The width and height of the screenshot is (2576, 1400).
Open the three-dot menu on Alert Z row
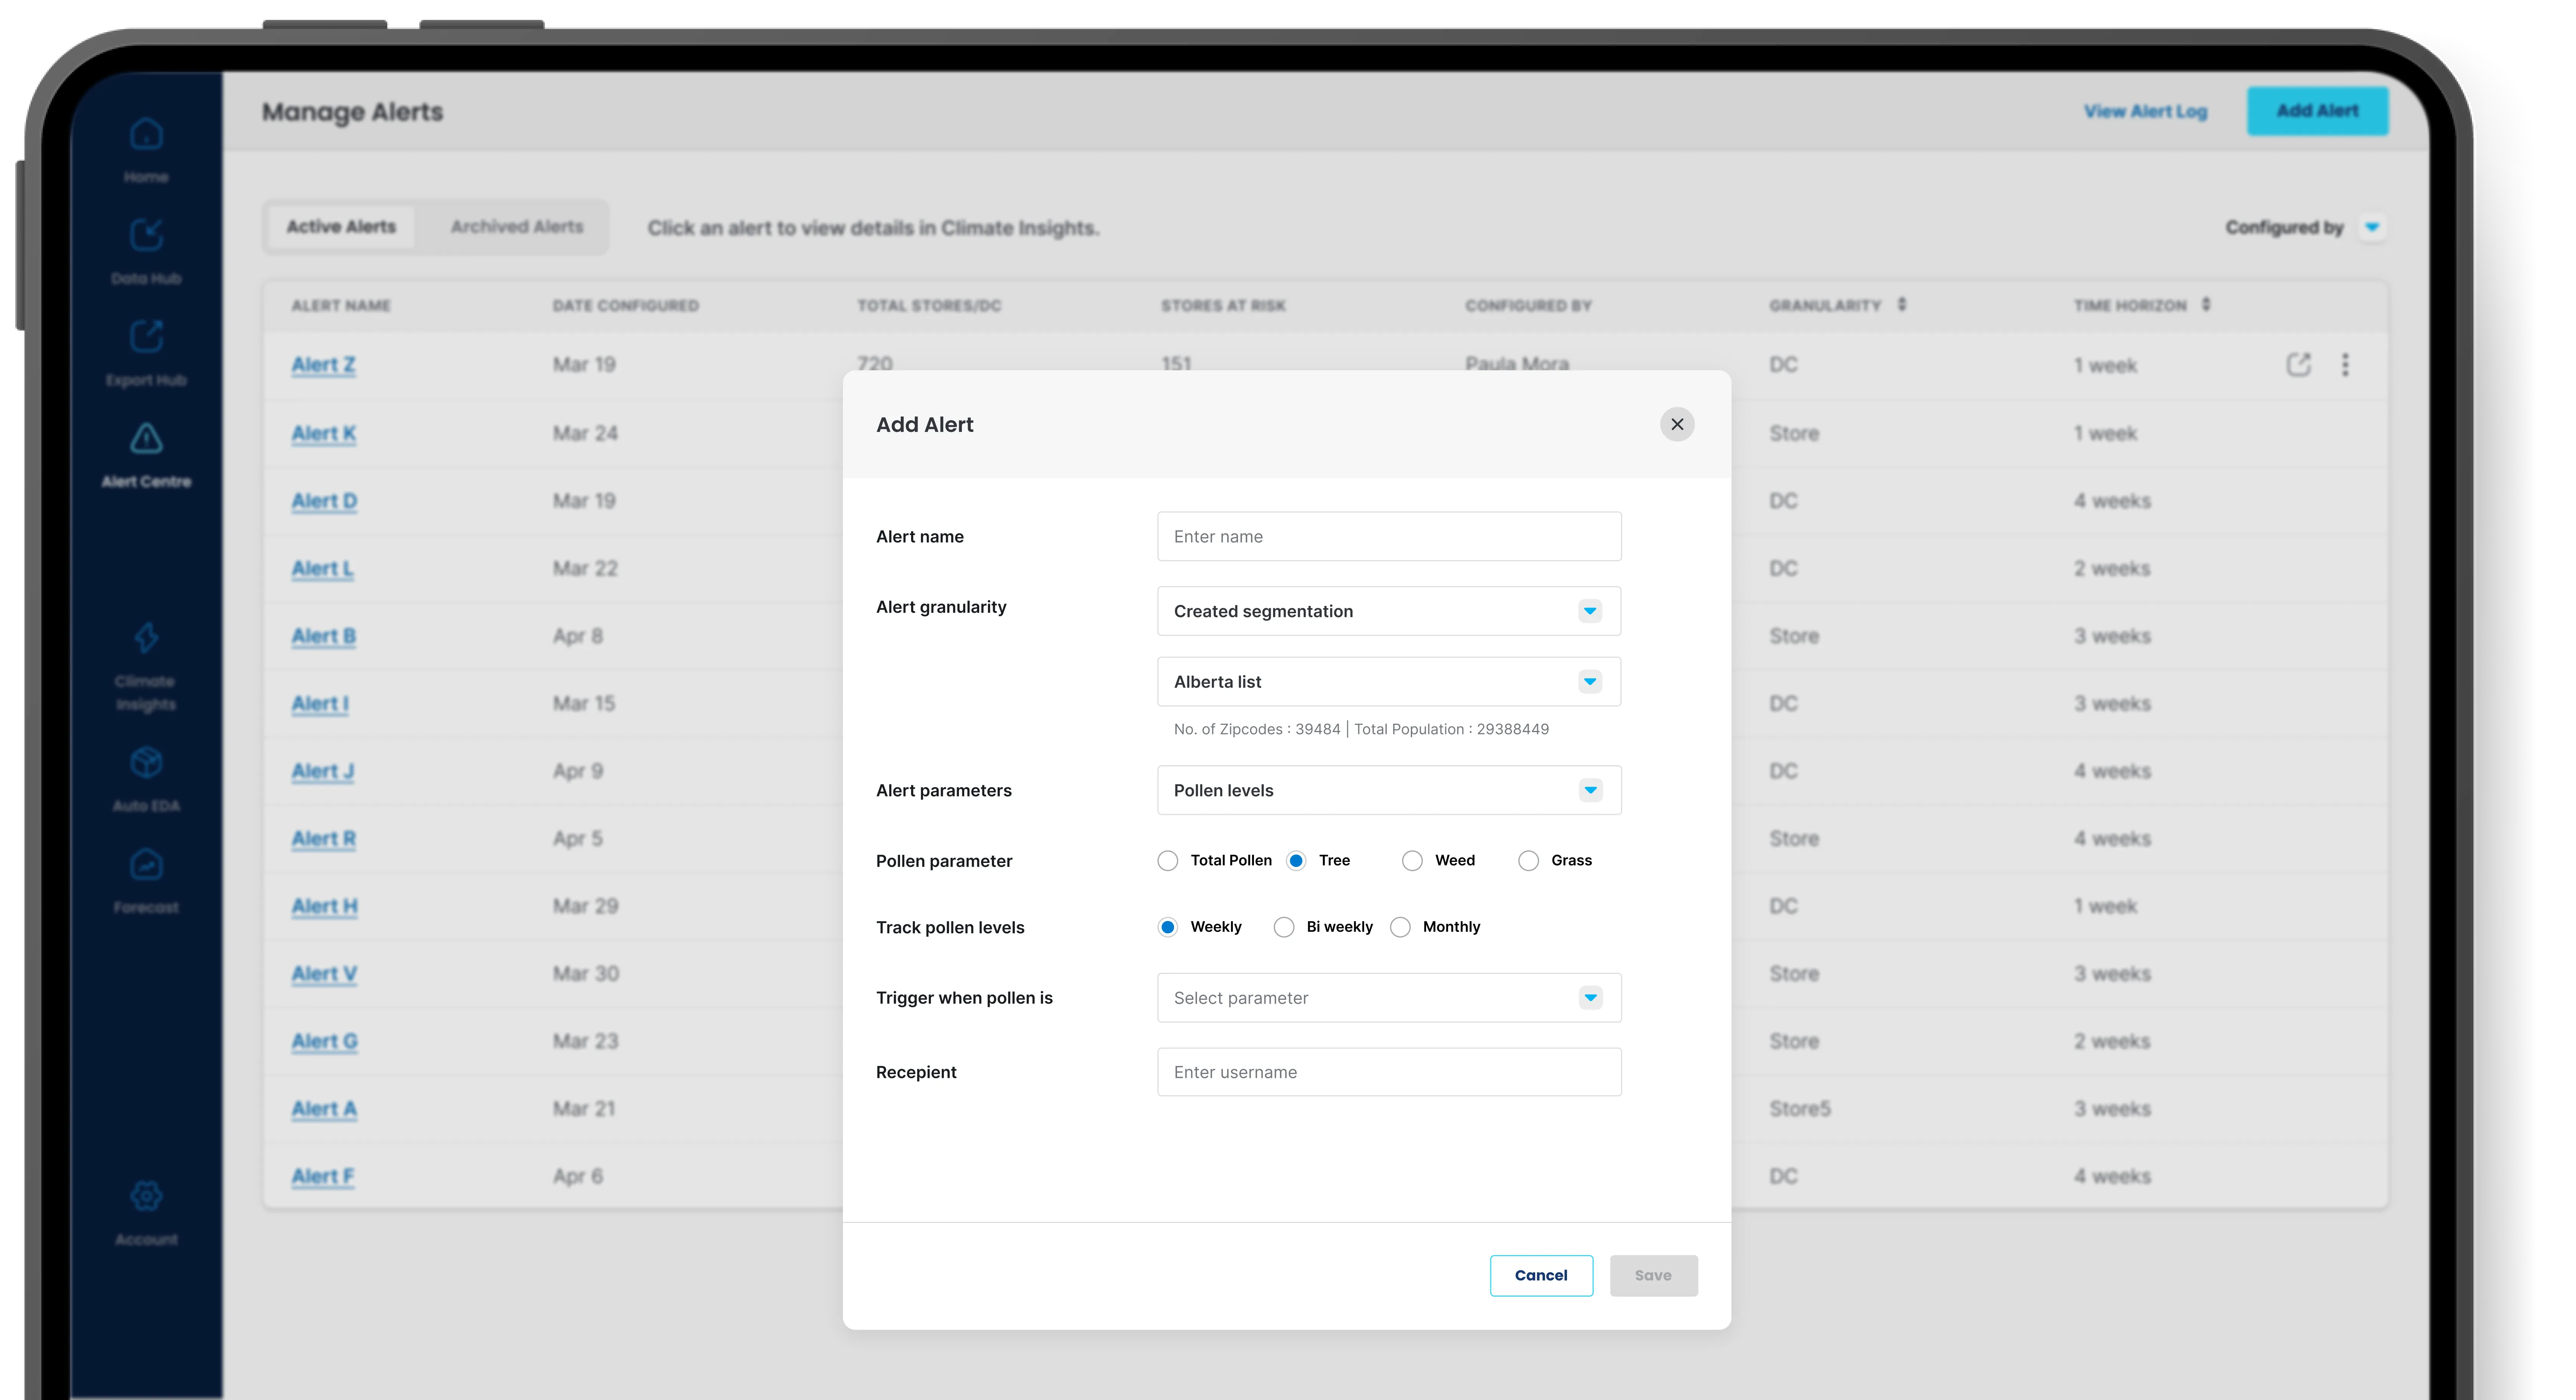(2346, 364)
